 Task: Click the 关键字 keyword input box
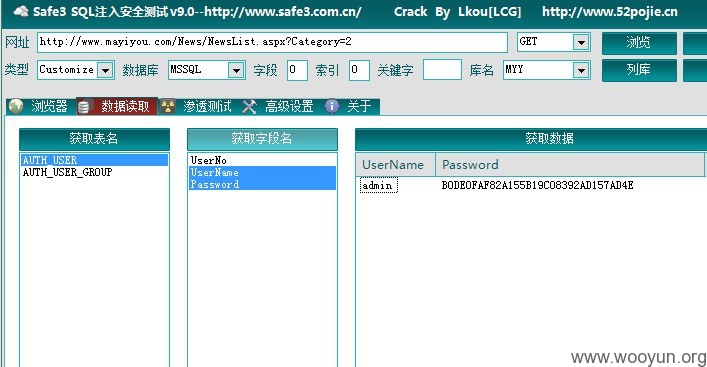pos(442,70)
